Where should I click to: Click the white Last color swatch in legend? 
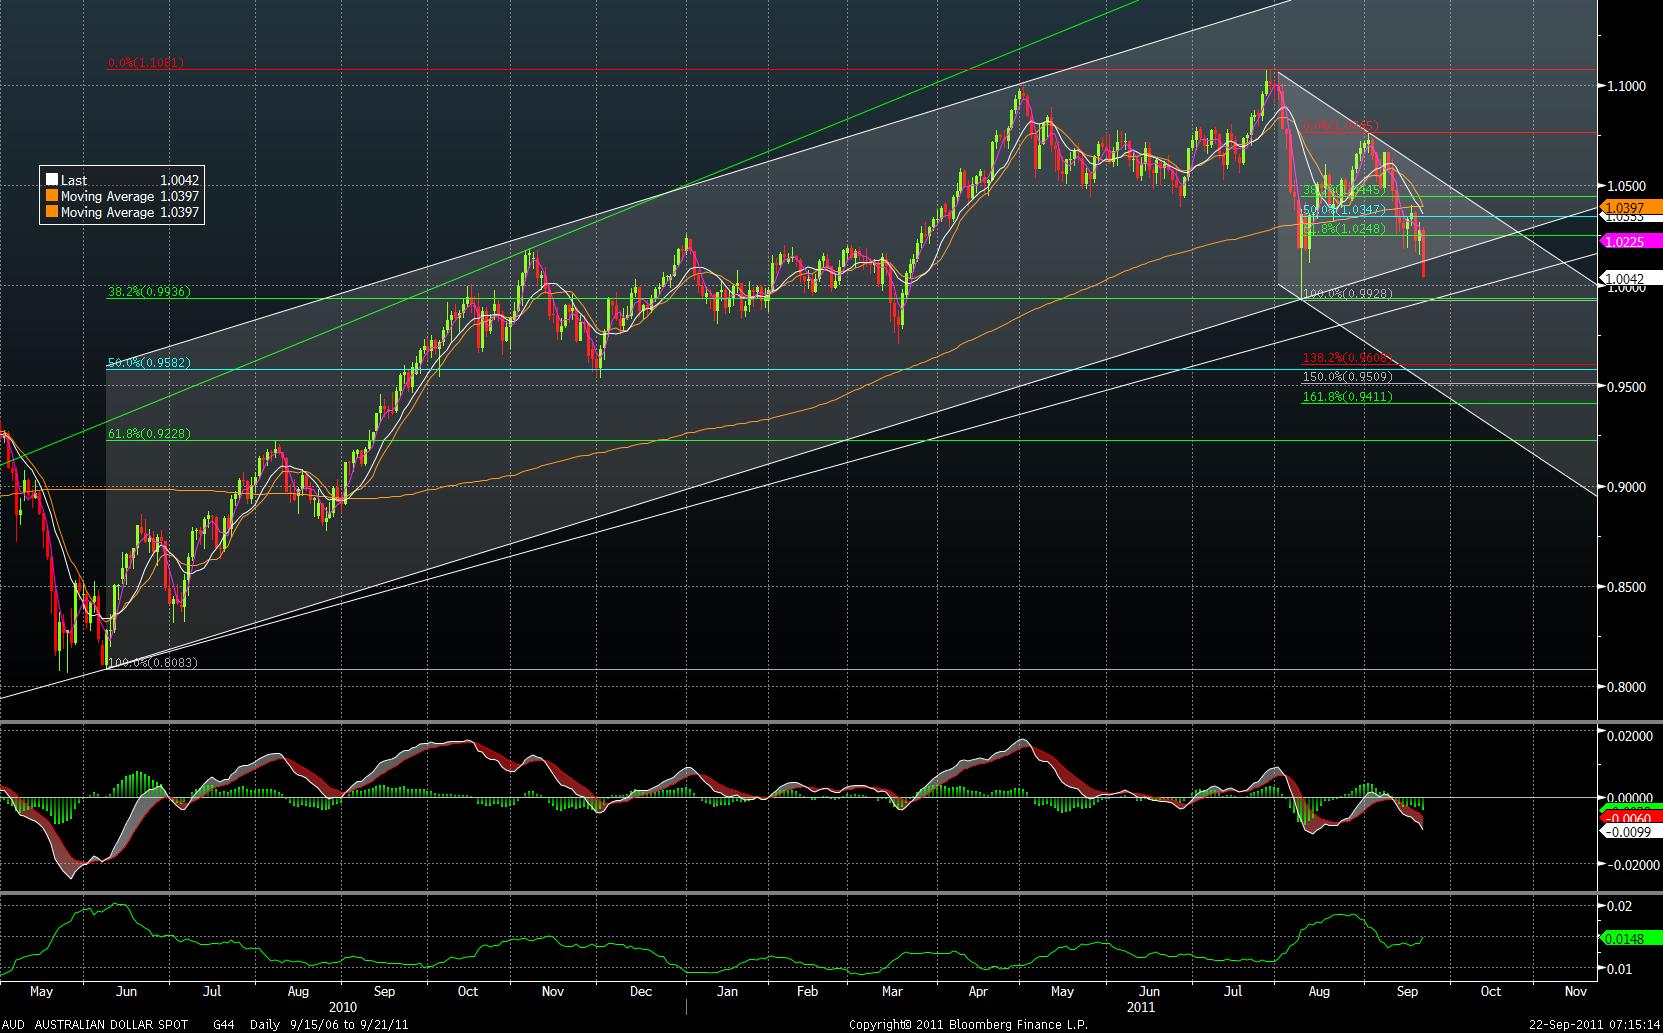(x=52, y=181)
